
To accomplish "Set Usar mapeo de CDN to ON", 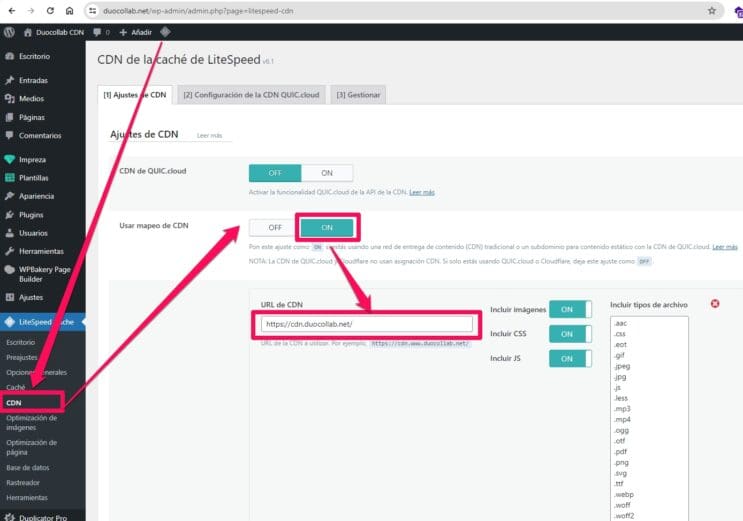I will pos(327,228).
